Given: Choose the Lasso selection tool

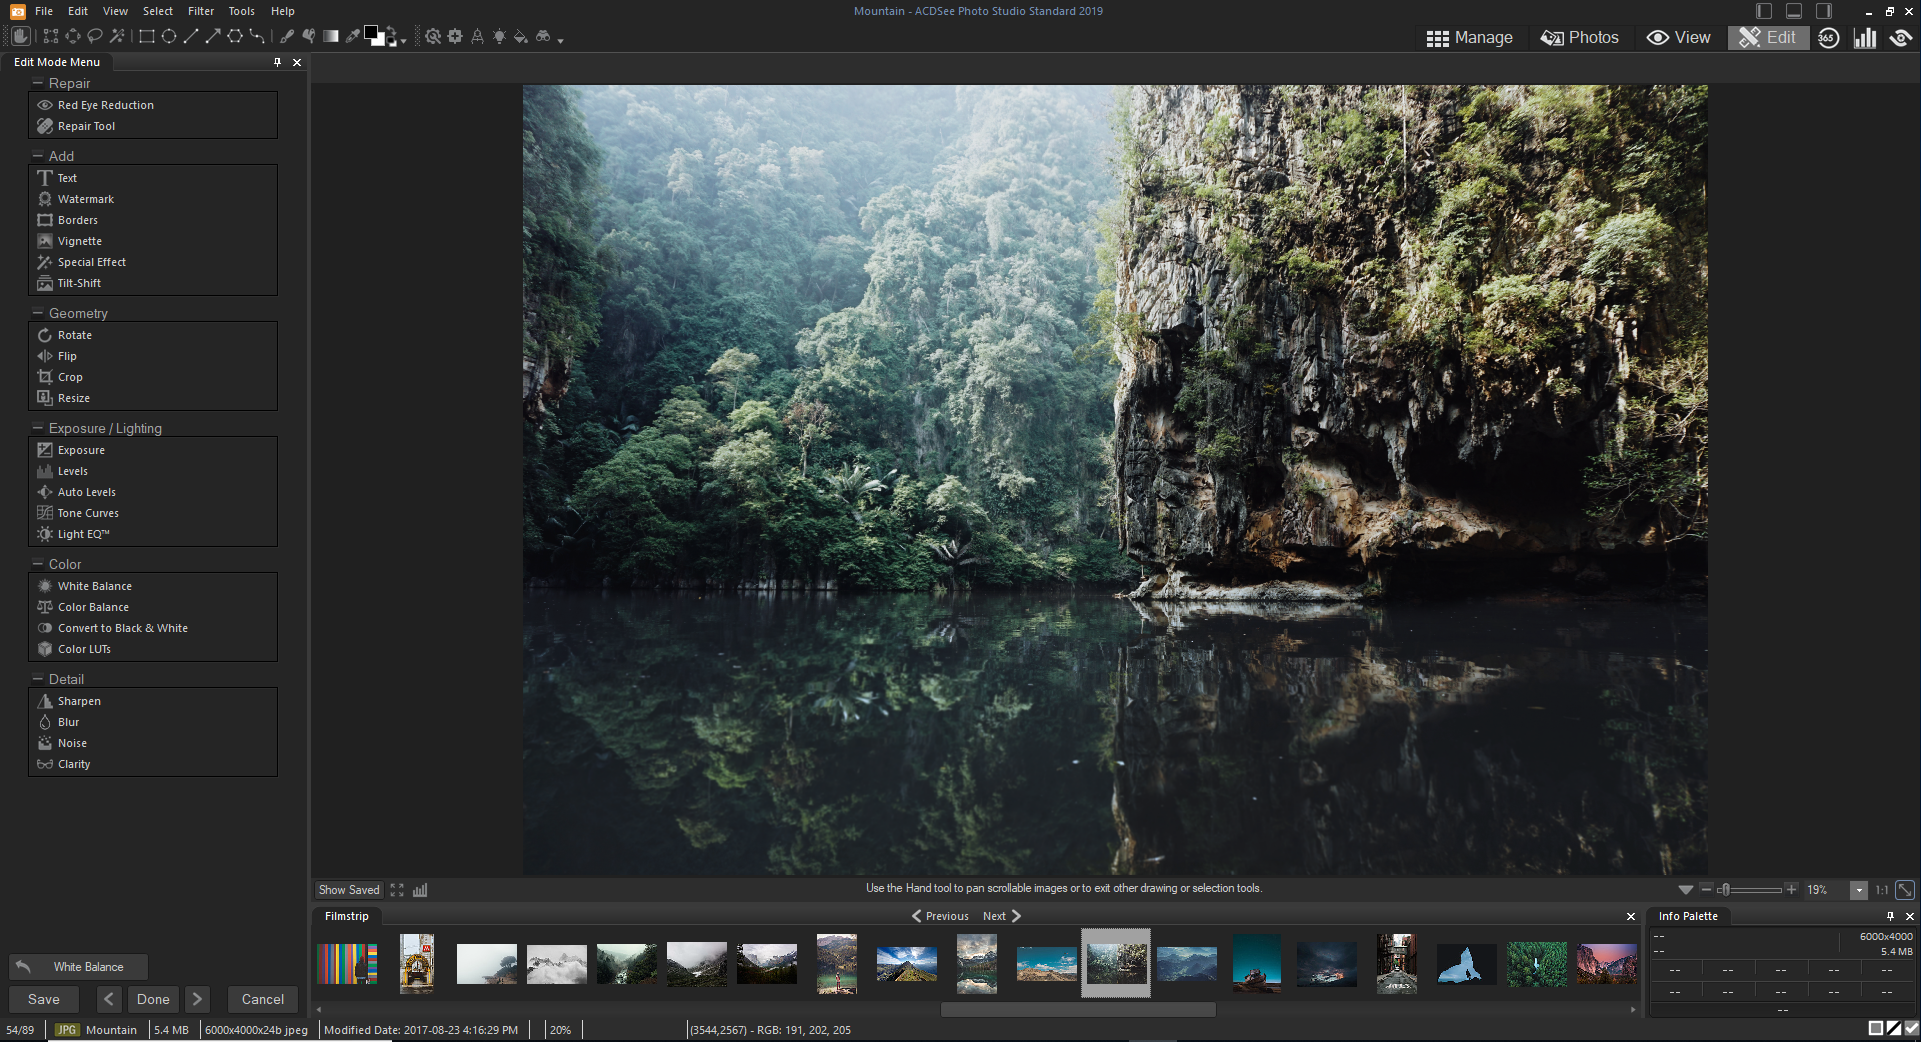Looking at the screenshot, I should click(95, 37).
